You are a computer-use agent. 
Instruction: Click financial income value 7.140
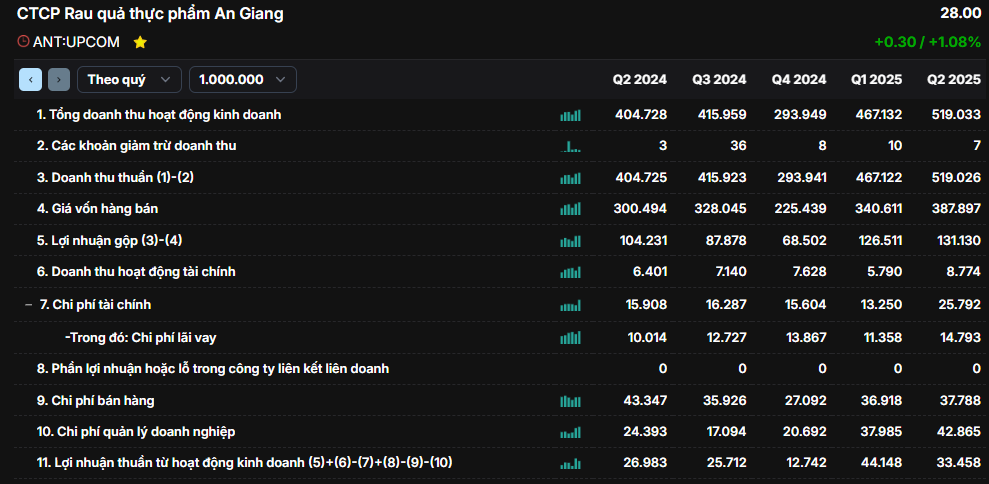click(729, 272)
